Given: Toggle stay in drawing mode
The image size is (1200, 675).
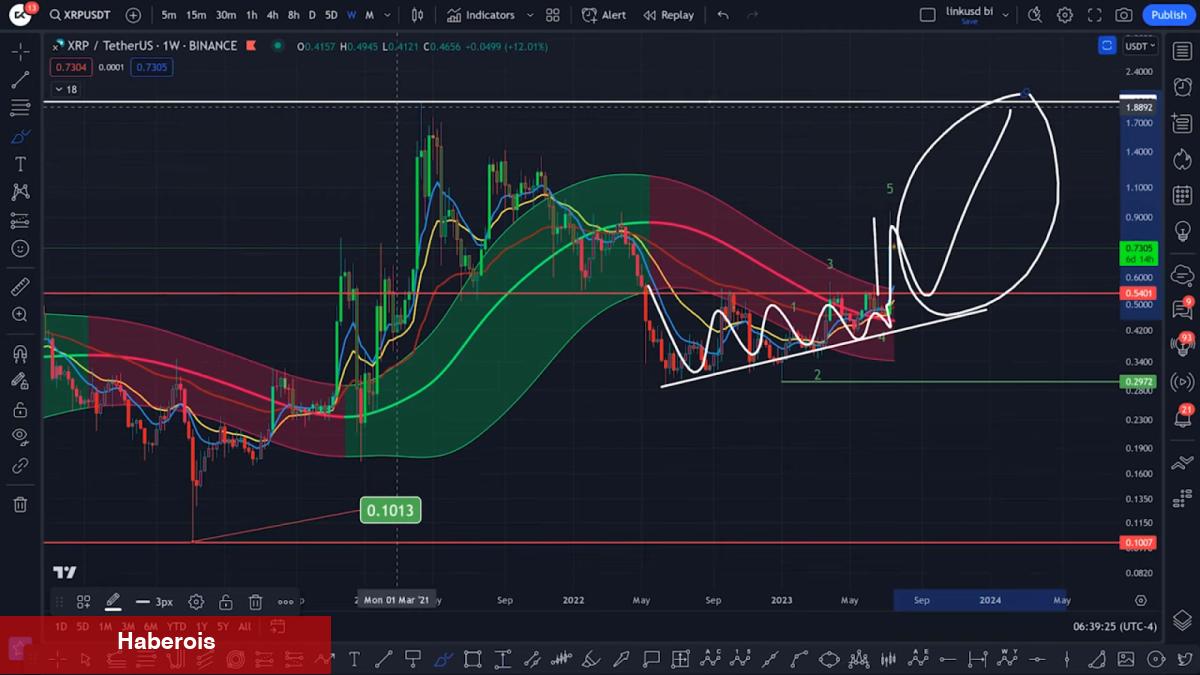Looking at the screenshot, I should tap(20, 381).
